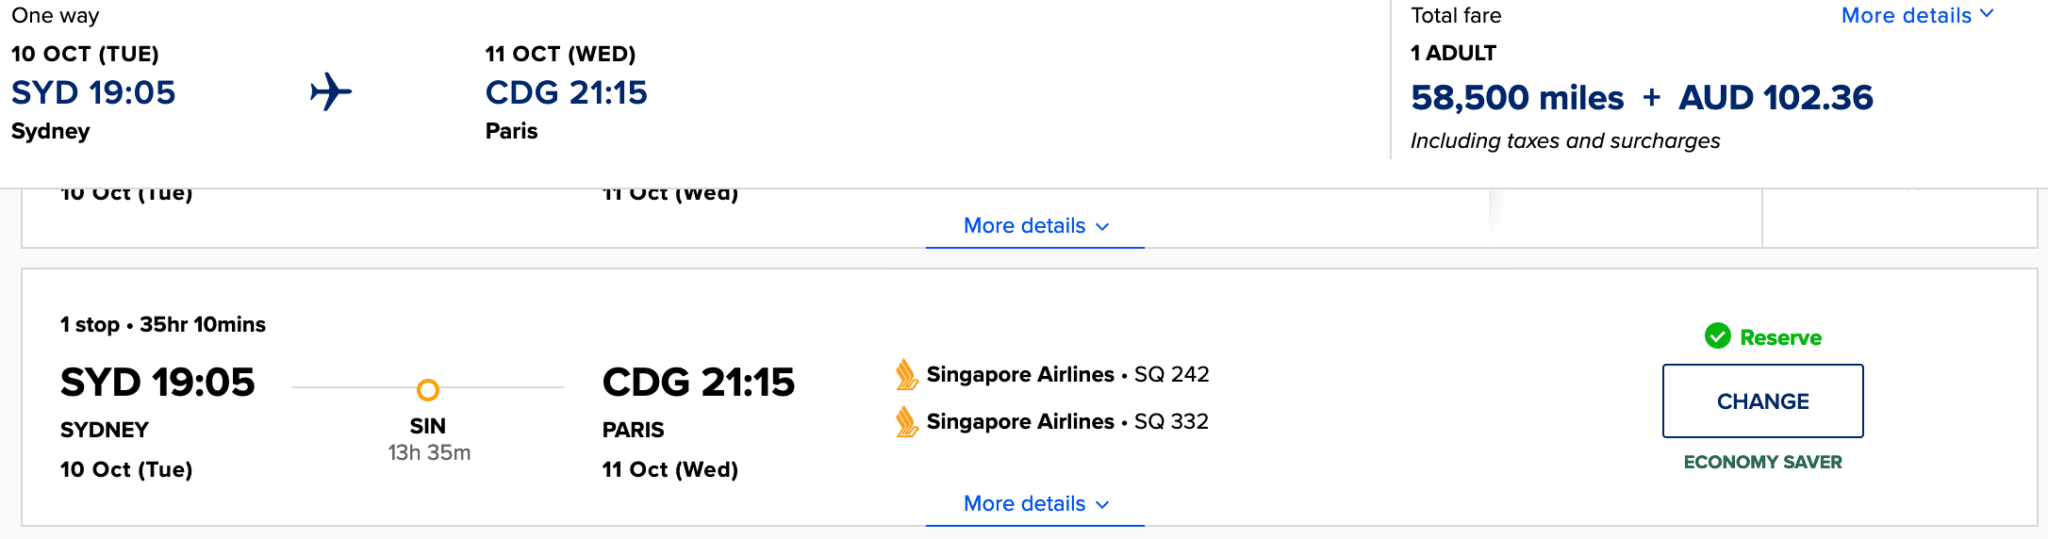Viewport: 2048px width, 539px height.
Task: Click the ECONOMY SAVER fare label
Action: click(x=1762, y=462)
